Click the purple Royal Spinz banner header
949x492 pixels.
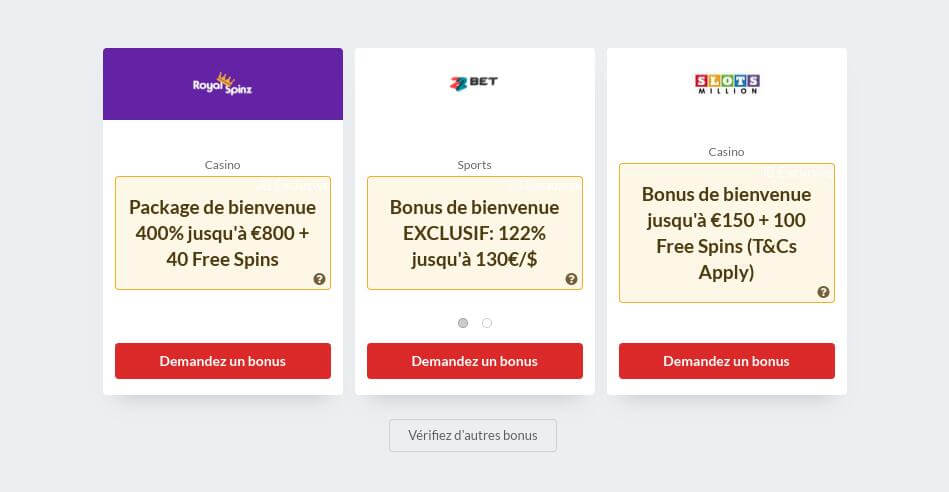[x=223, y=84]
